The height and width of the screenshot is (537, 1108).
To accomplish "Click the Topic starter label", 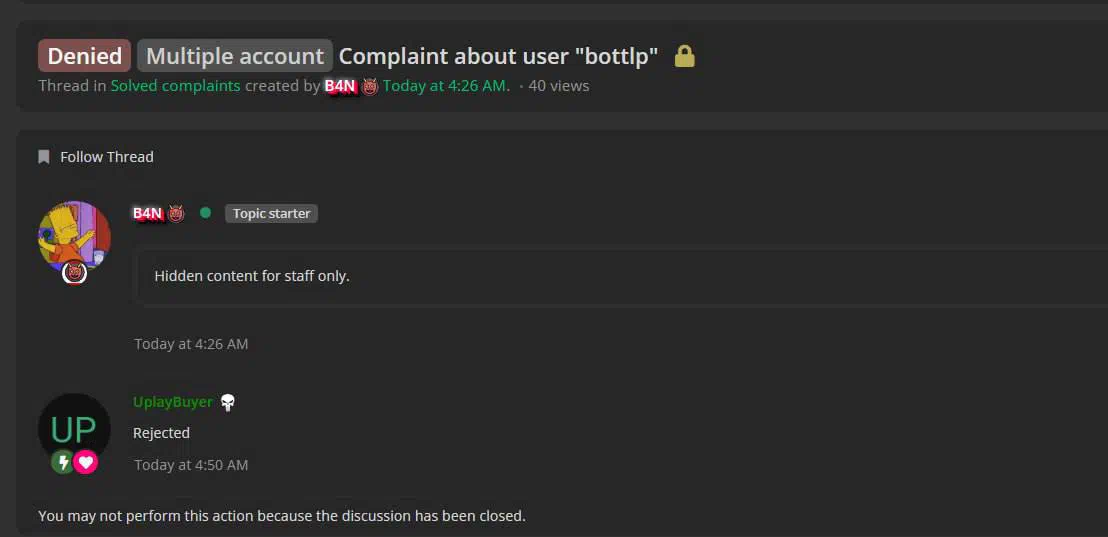I will [271, 213].
